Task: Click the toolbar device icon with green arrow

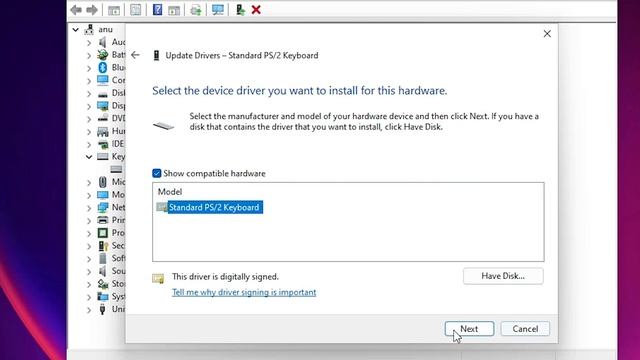Action: [240, 10]
